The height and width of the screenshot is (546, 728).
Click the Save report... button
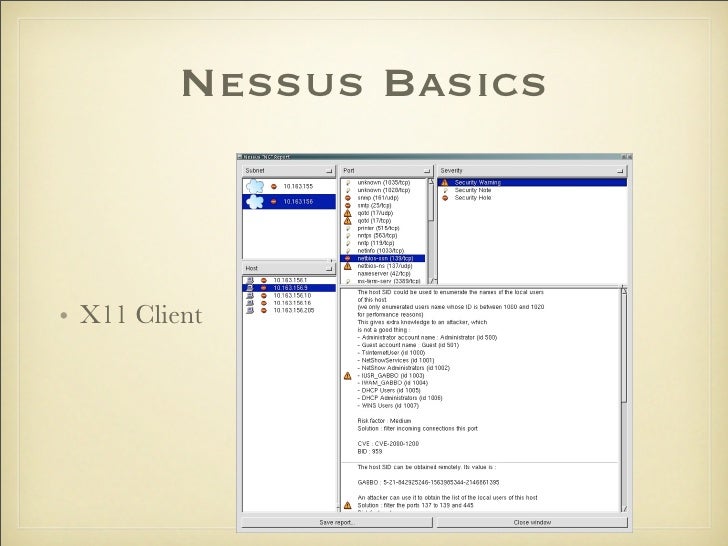pos(337,522)
